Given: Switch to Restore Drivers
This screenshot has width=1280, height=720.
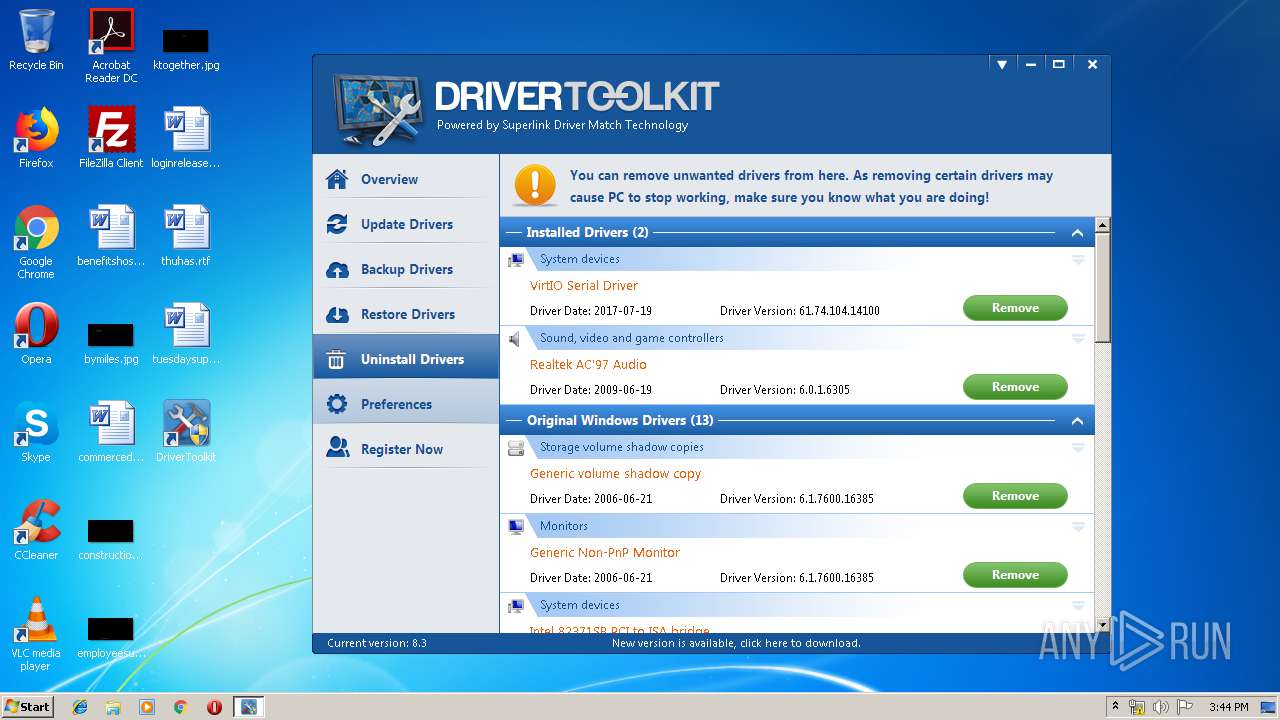Looking at the screenshot, I should (x=405, y=314).
